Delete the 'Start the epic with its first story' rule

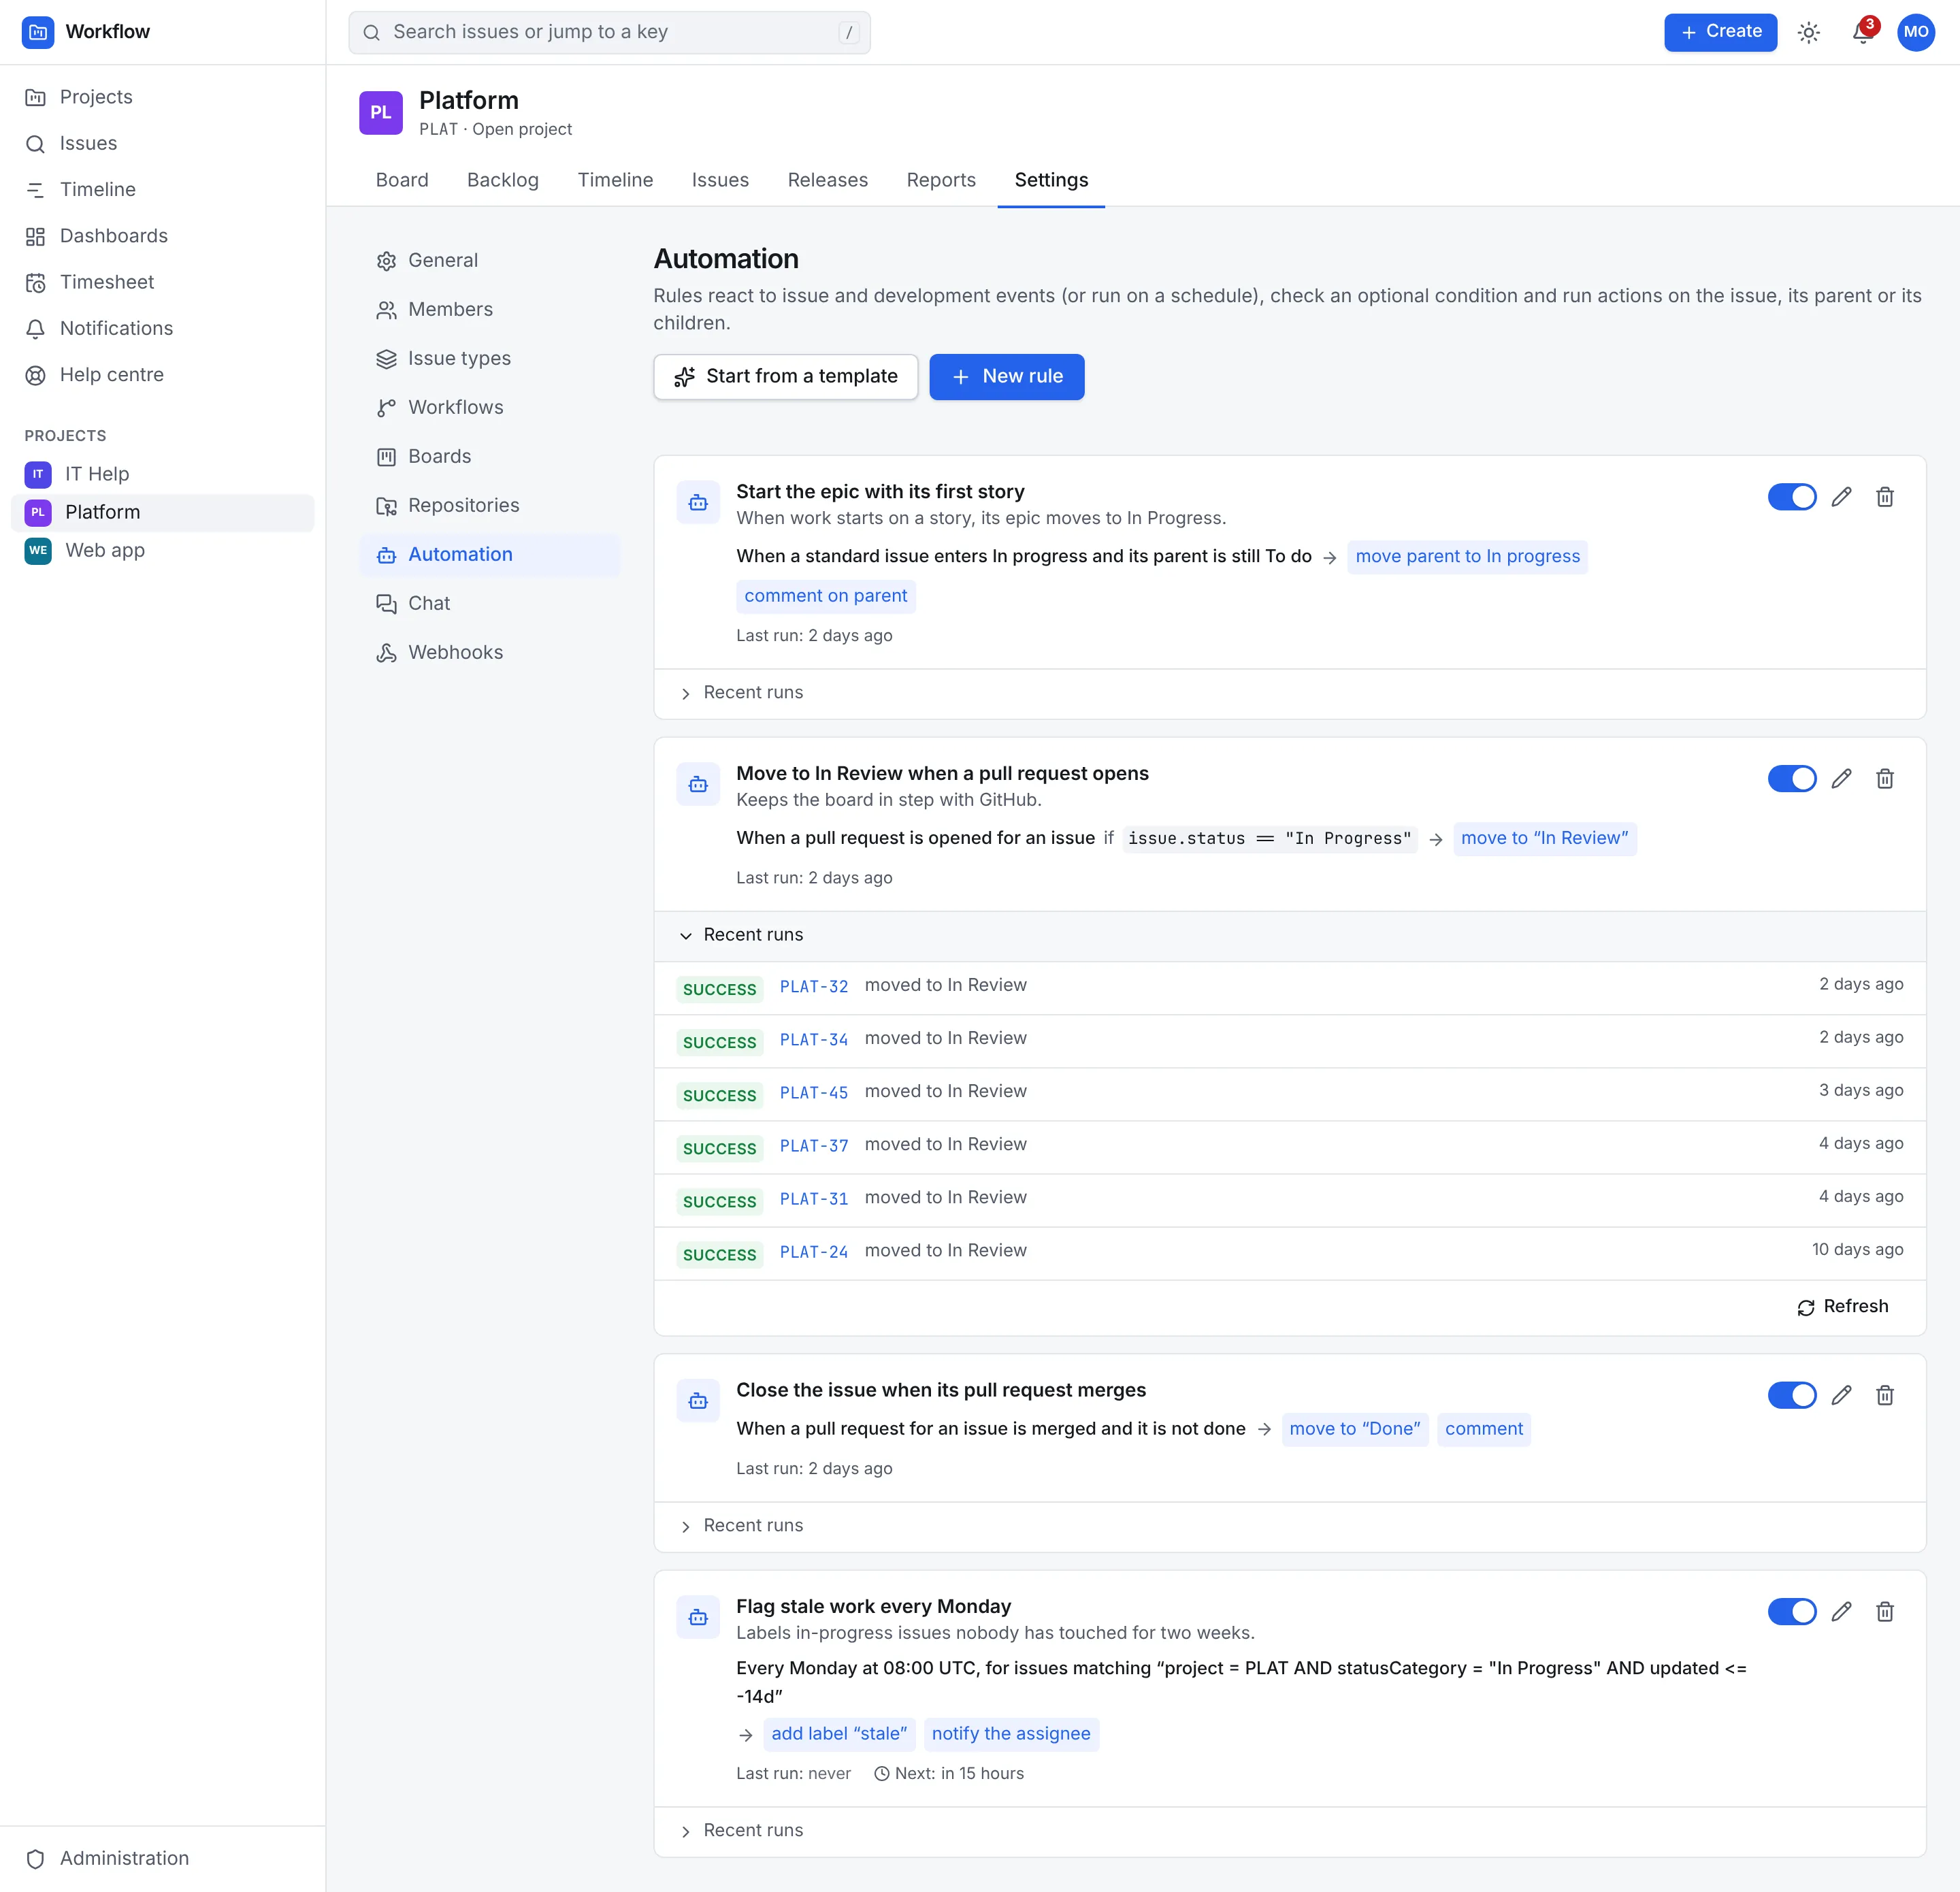click(1884, 497)
